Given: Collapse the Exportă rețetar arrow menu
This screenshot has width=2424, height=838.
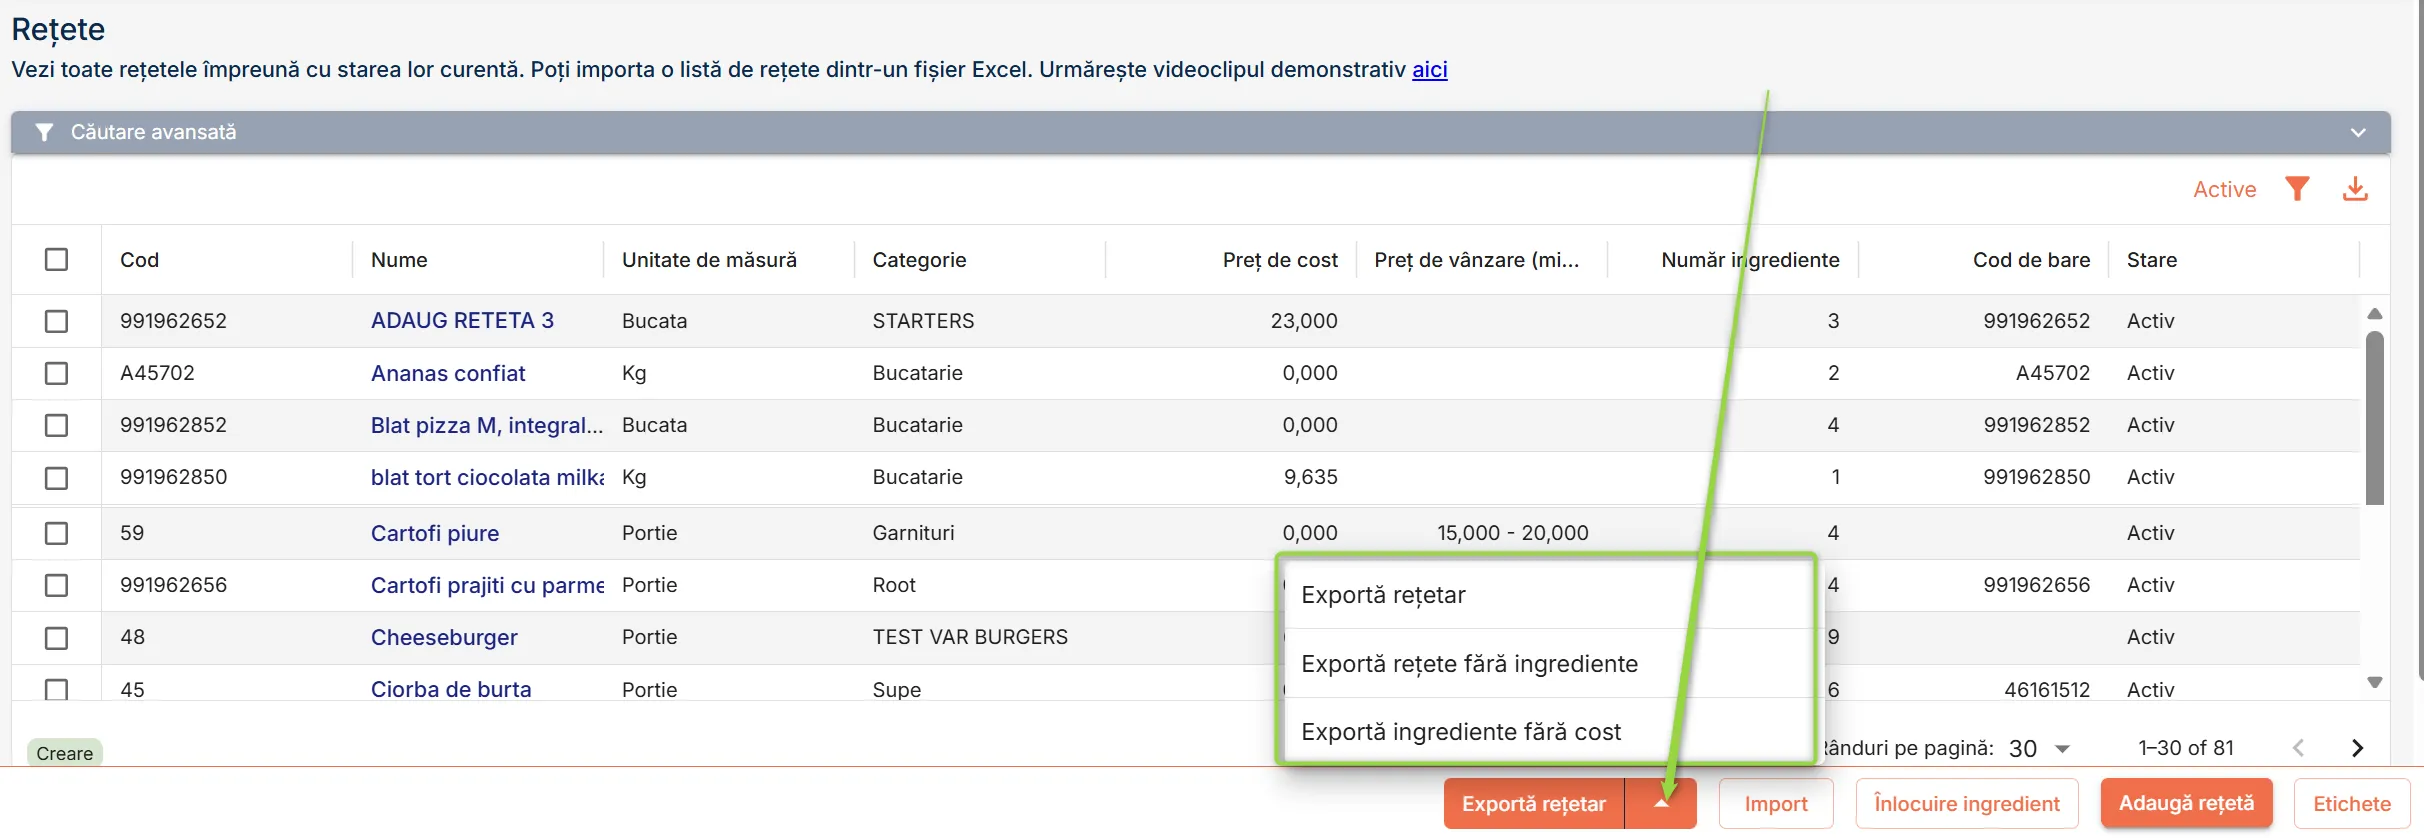Looking at the screenshot, I should point(1661,803).
